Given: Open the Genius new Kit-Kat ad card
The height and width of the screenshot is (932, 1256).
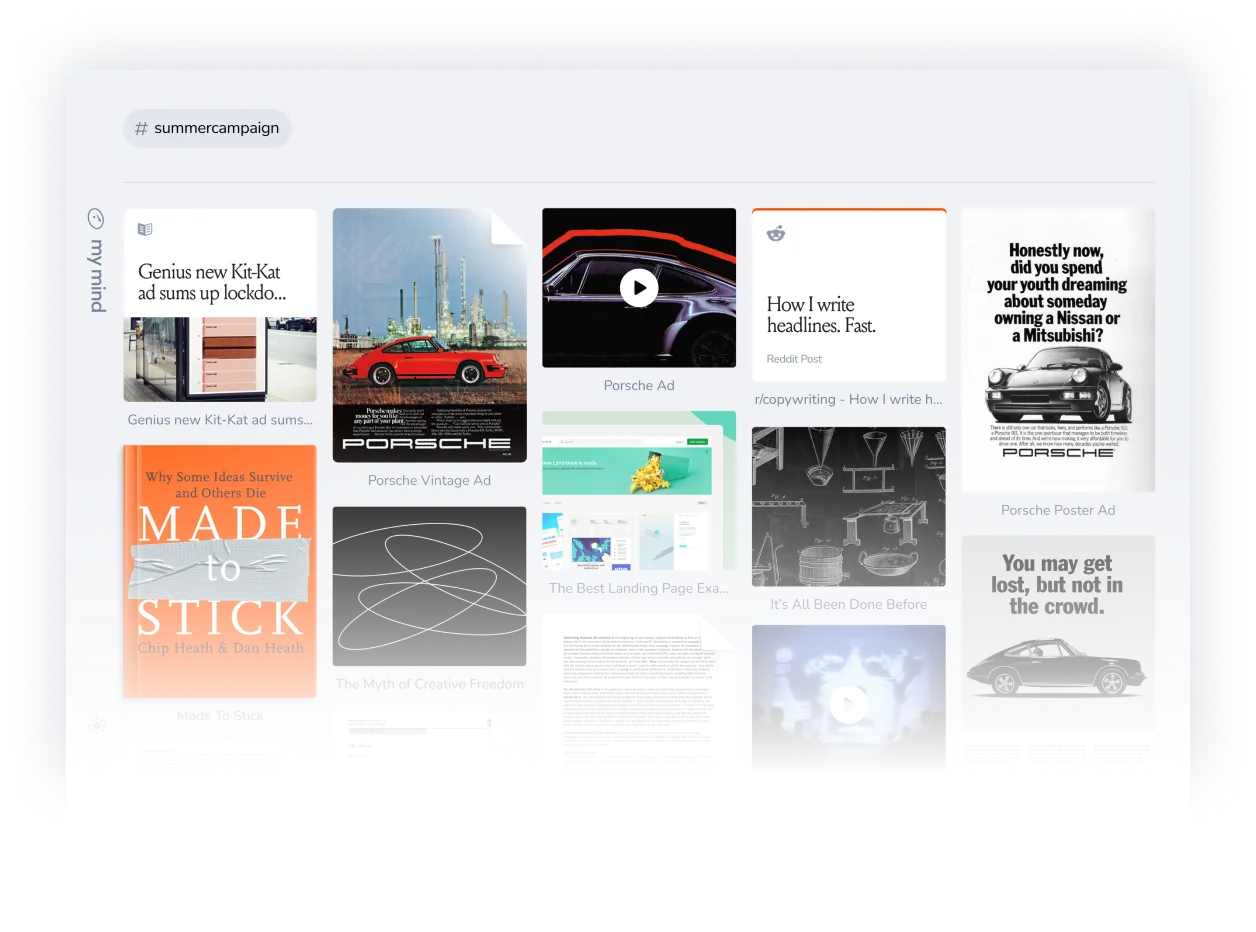Looking at the screenshot, I should click(x=219, y=305).
